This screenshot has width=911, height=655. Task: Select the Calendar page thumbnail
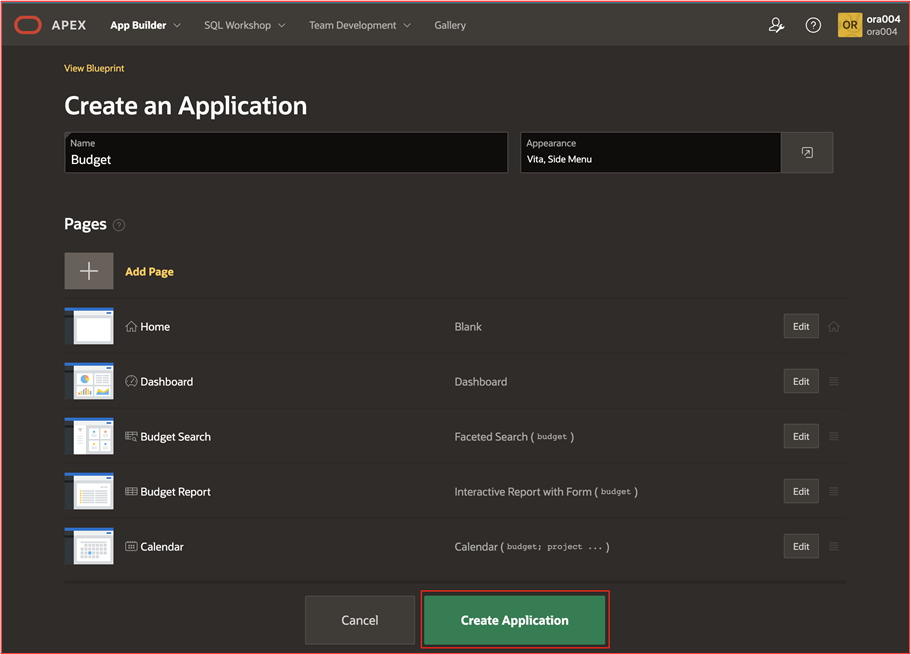89,546
